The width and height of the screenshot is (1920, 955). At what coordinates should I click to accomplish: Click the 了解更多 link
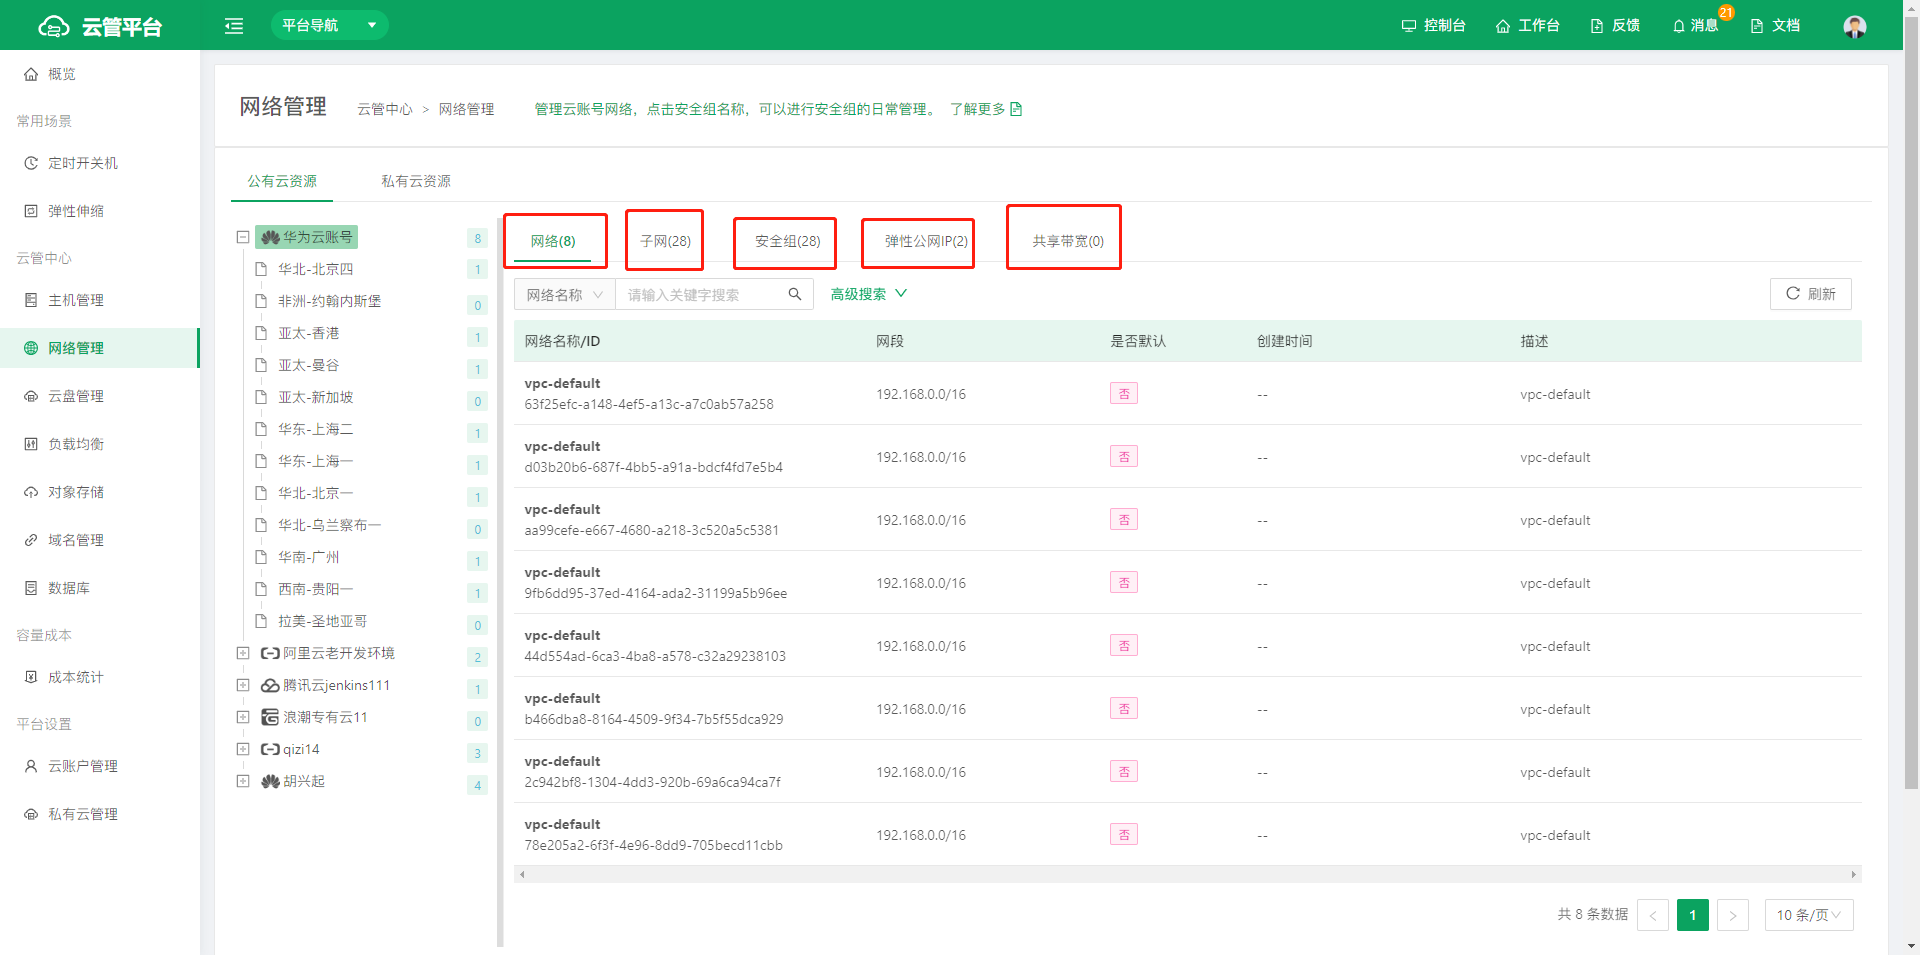(x=986, y=109)
